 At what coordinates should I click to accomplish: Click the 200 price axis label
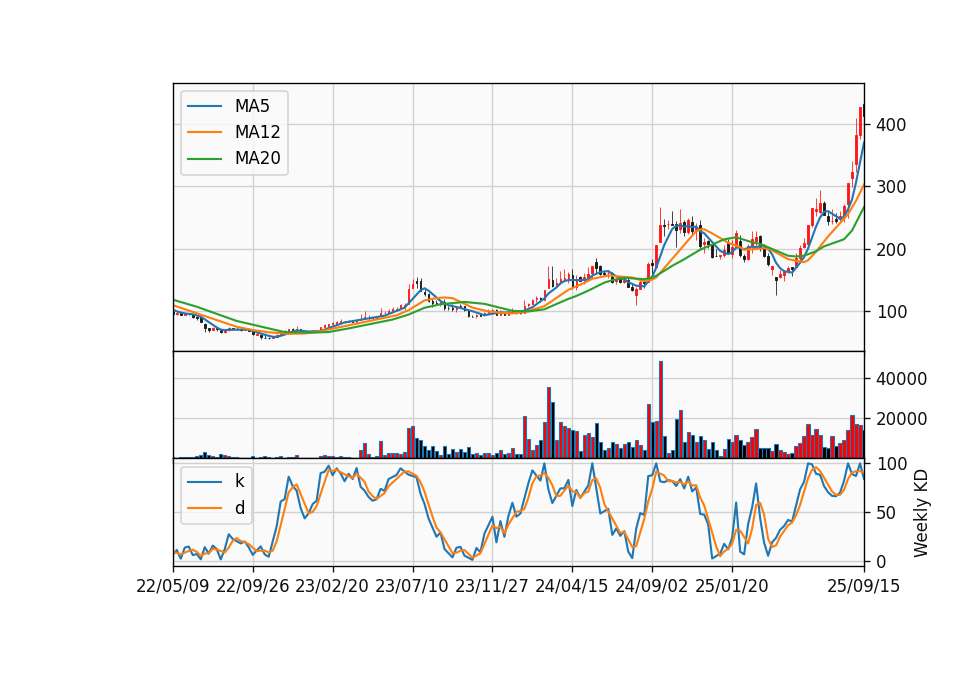[x=891, y=250]
